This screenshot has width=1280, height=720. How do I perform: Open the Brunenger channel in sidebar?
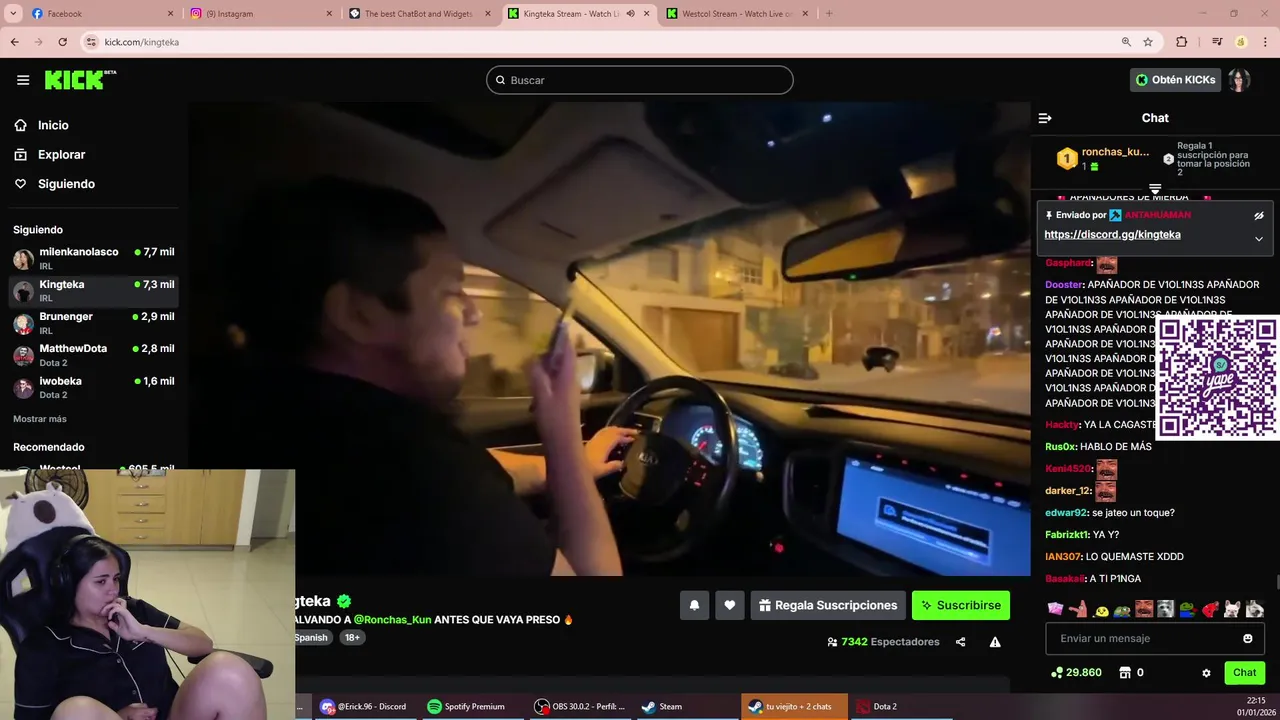[x=94, y=323]
